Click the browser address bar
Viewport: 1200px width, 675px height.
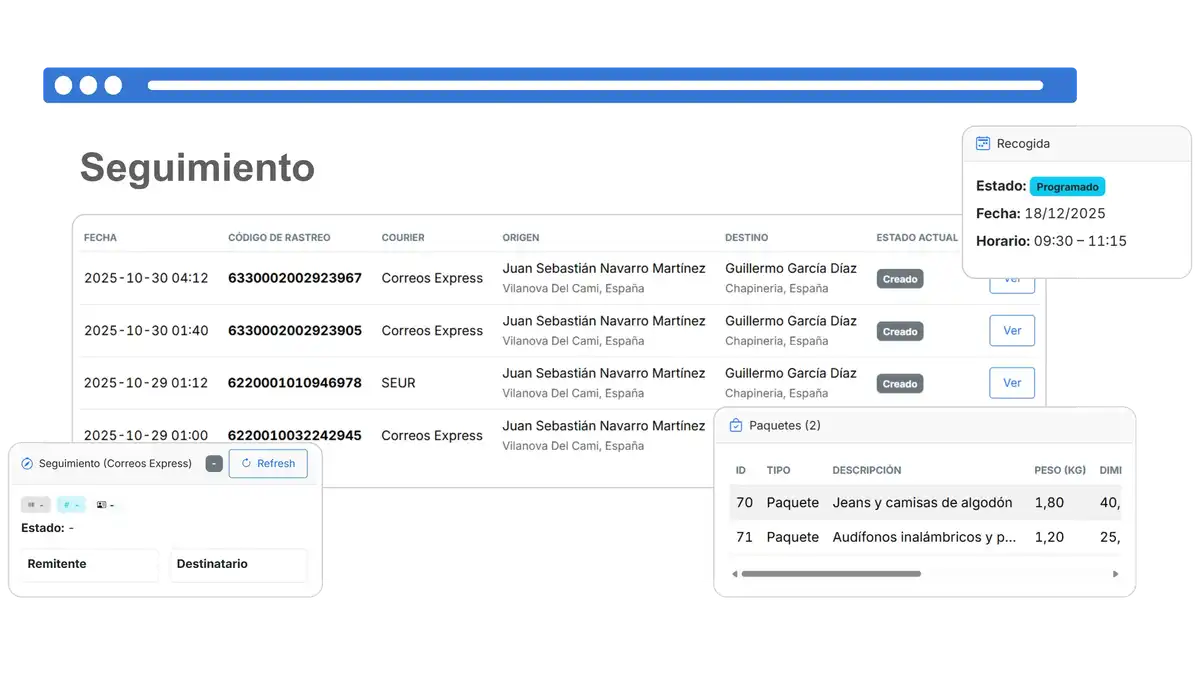tap(600, 84)
